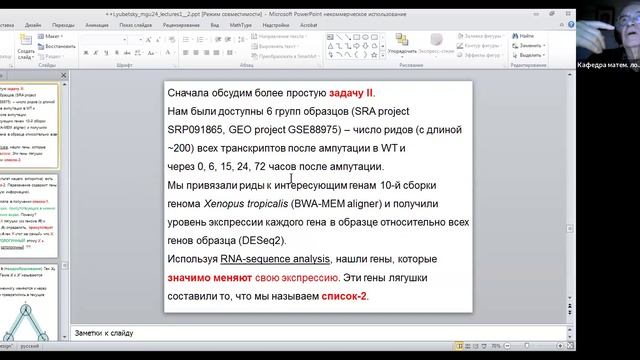
Task: Open the MathType tab
Action: [240, 25]
